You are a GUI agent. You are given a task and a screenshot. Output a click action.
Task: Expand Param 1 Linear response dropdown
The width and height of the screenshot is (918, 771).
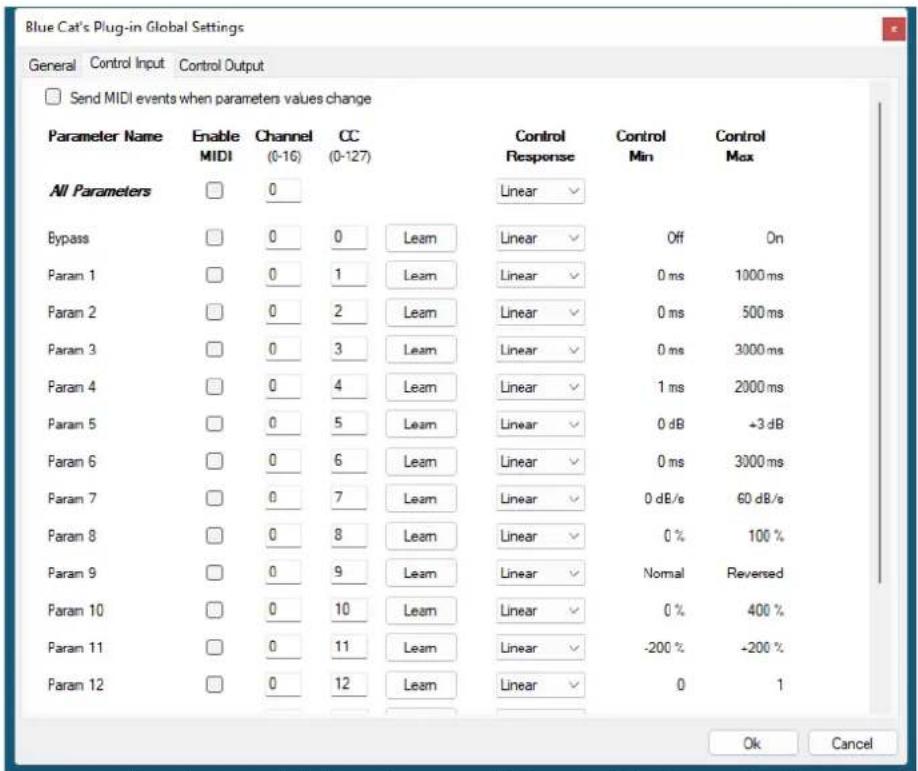coord(540,275)
